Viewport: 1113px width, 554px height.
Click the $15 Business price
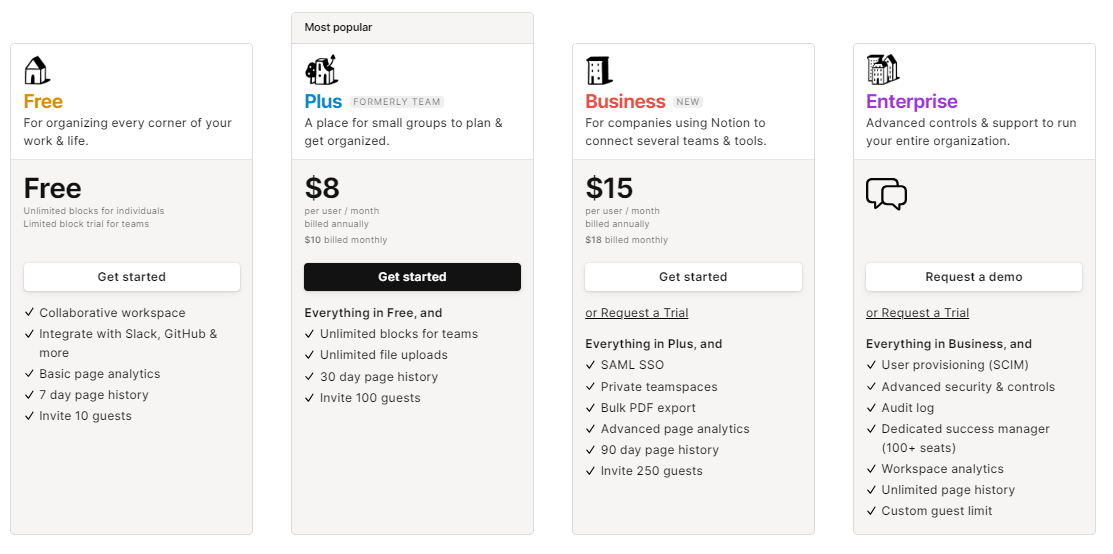pyautogui.click(x=609, y=188)
